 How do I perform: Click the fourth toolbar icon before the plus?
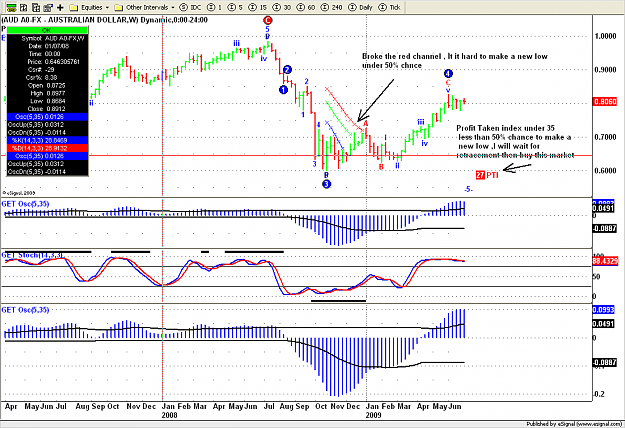(48, 7)
